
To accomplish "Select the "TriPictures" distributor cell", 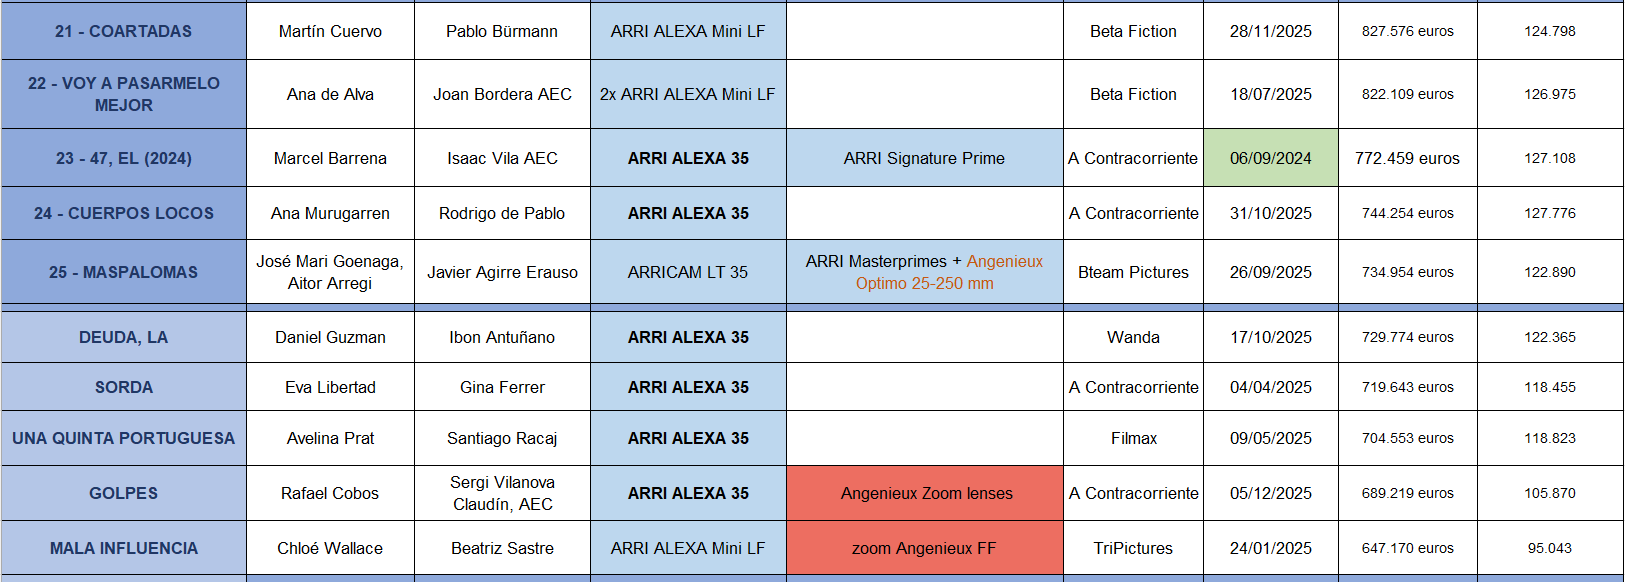I will tap(1133, 548).
